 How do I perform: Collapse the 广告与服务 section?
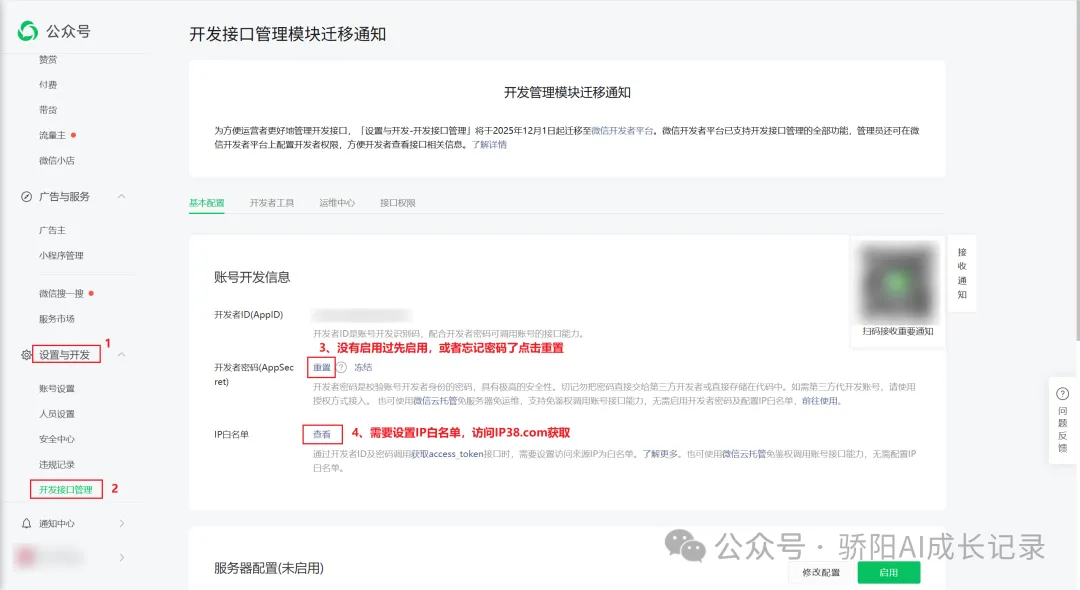(121, 197)
